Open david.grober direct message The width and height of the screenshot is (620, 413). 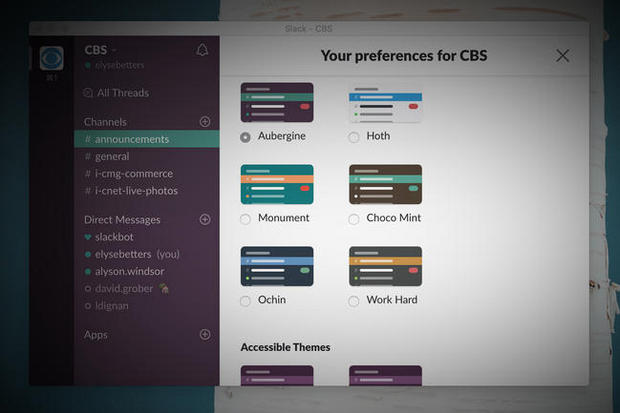coord(147,289)
